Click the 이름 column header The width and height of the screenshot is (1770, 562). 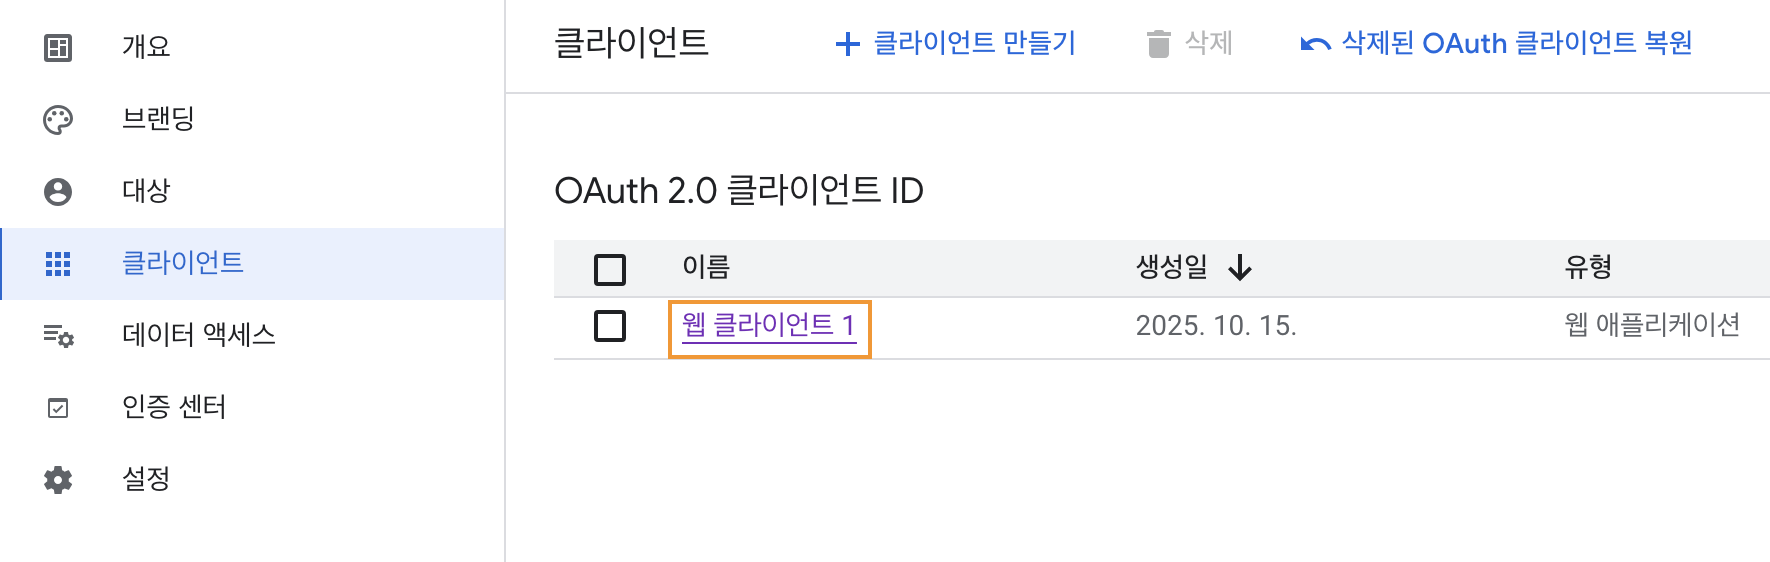706,267
